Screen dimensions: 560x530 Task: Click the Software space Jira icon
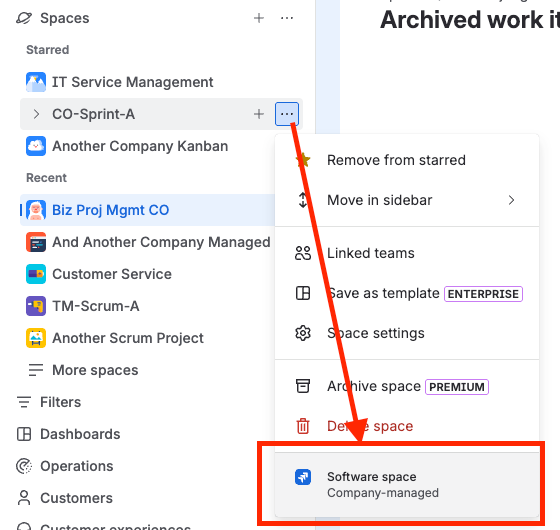(x=303, y=477)
